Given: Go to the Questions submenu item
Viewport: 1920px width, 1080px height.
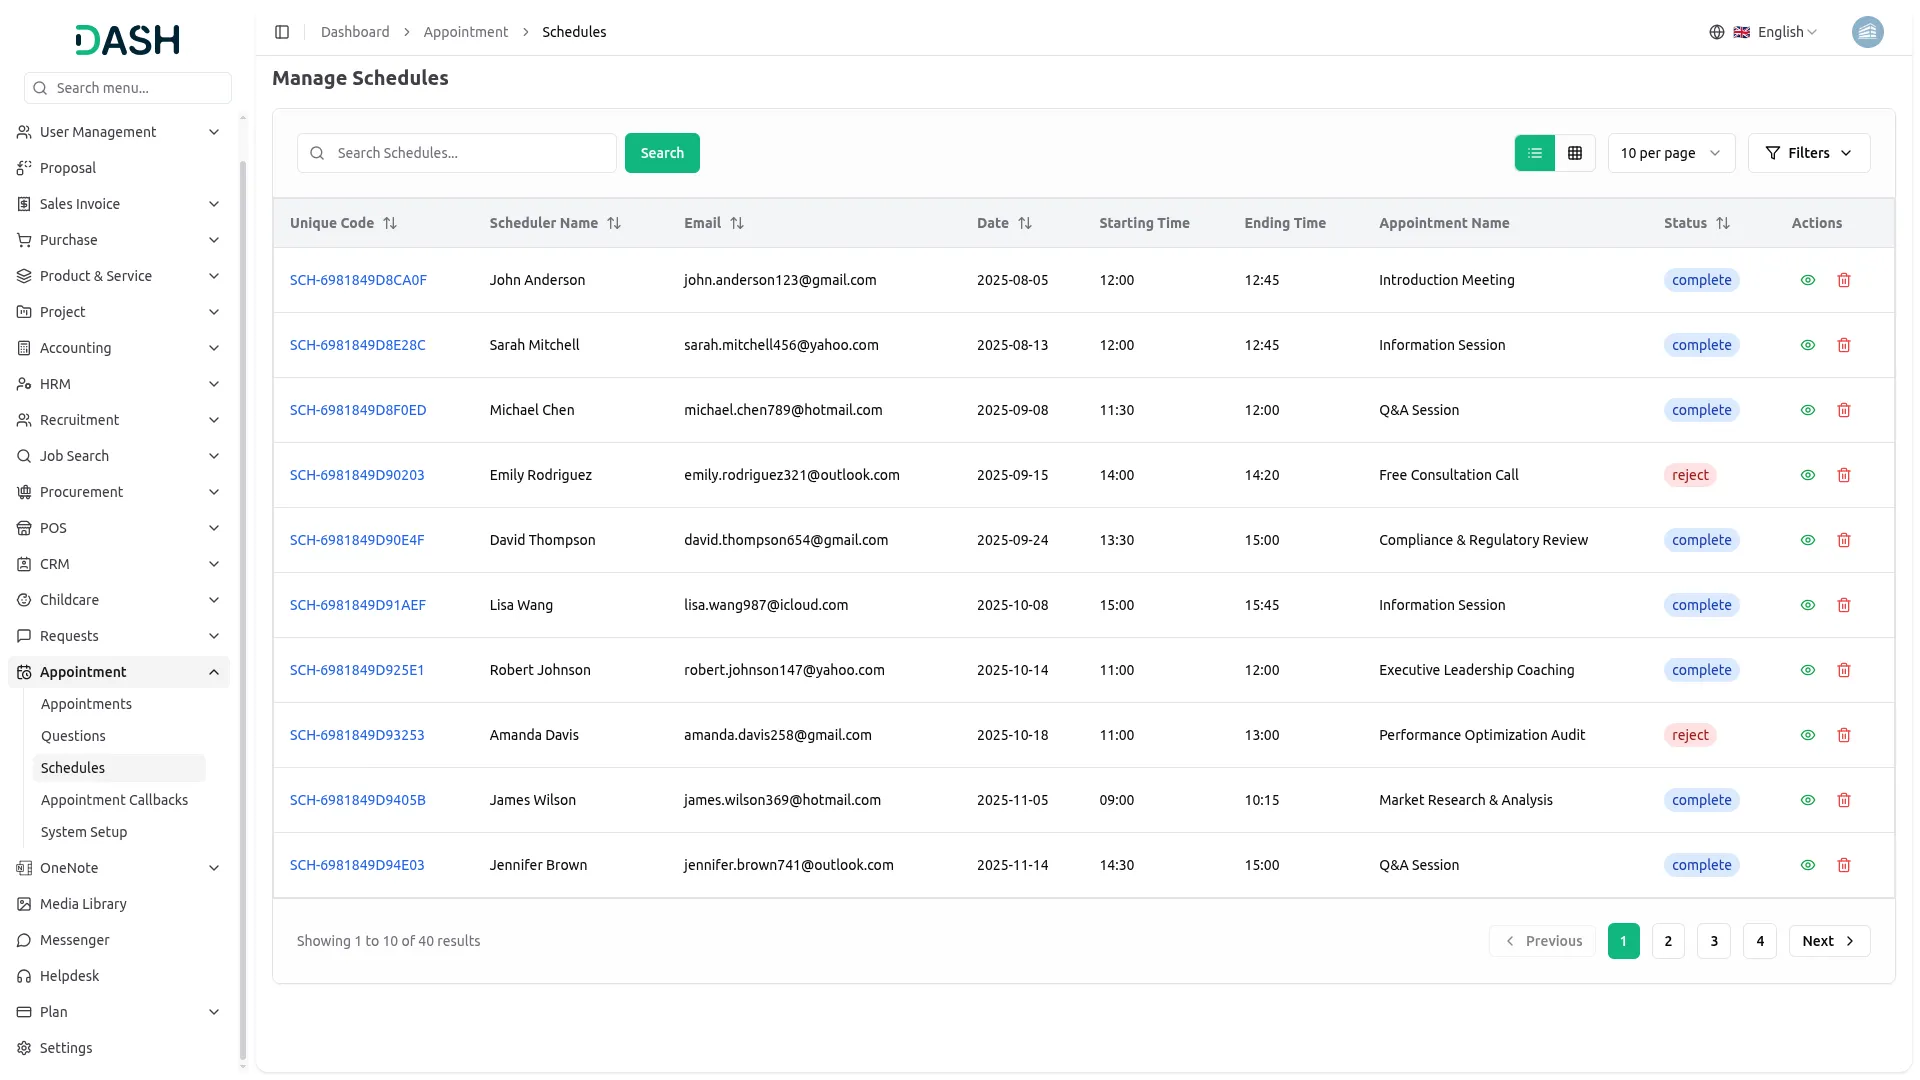Looking at the screenshot, I should (x=73, y=736).
